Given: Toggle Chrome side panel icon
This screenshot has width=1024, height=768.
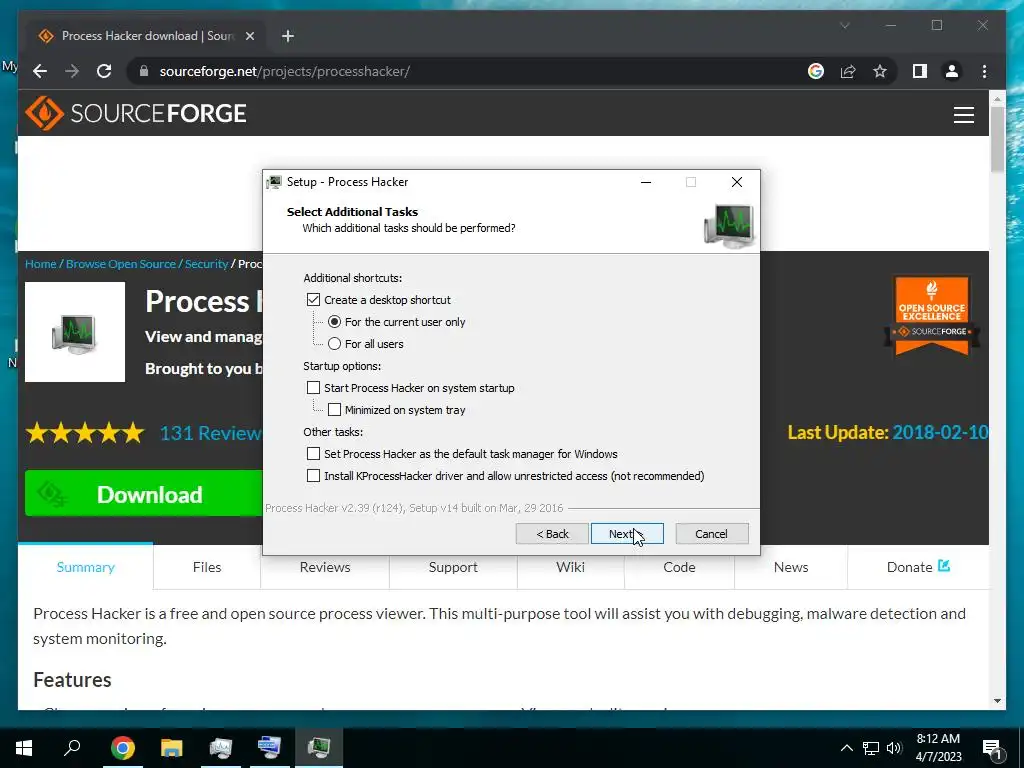Looking at the screenshot, I should click(920, 71).
